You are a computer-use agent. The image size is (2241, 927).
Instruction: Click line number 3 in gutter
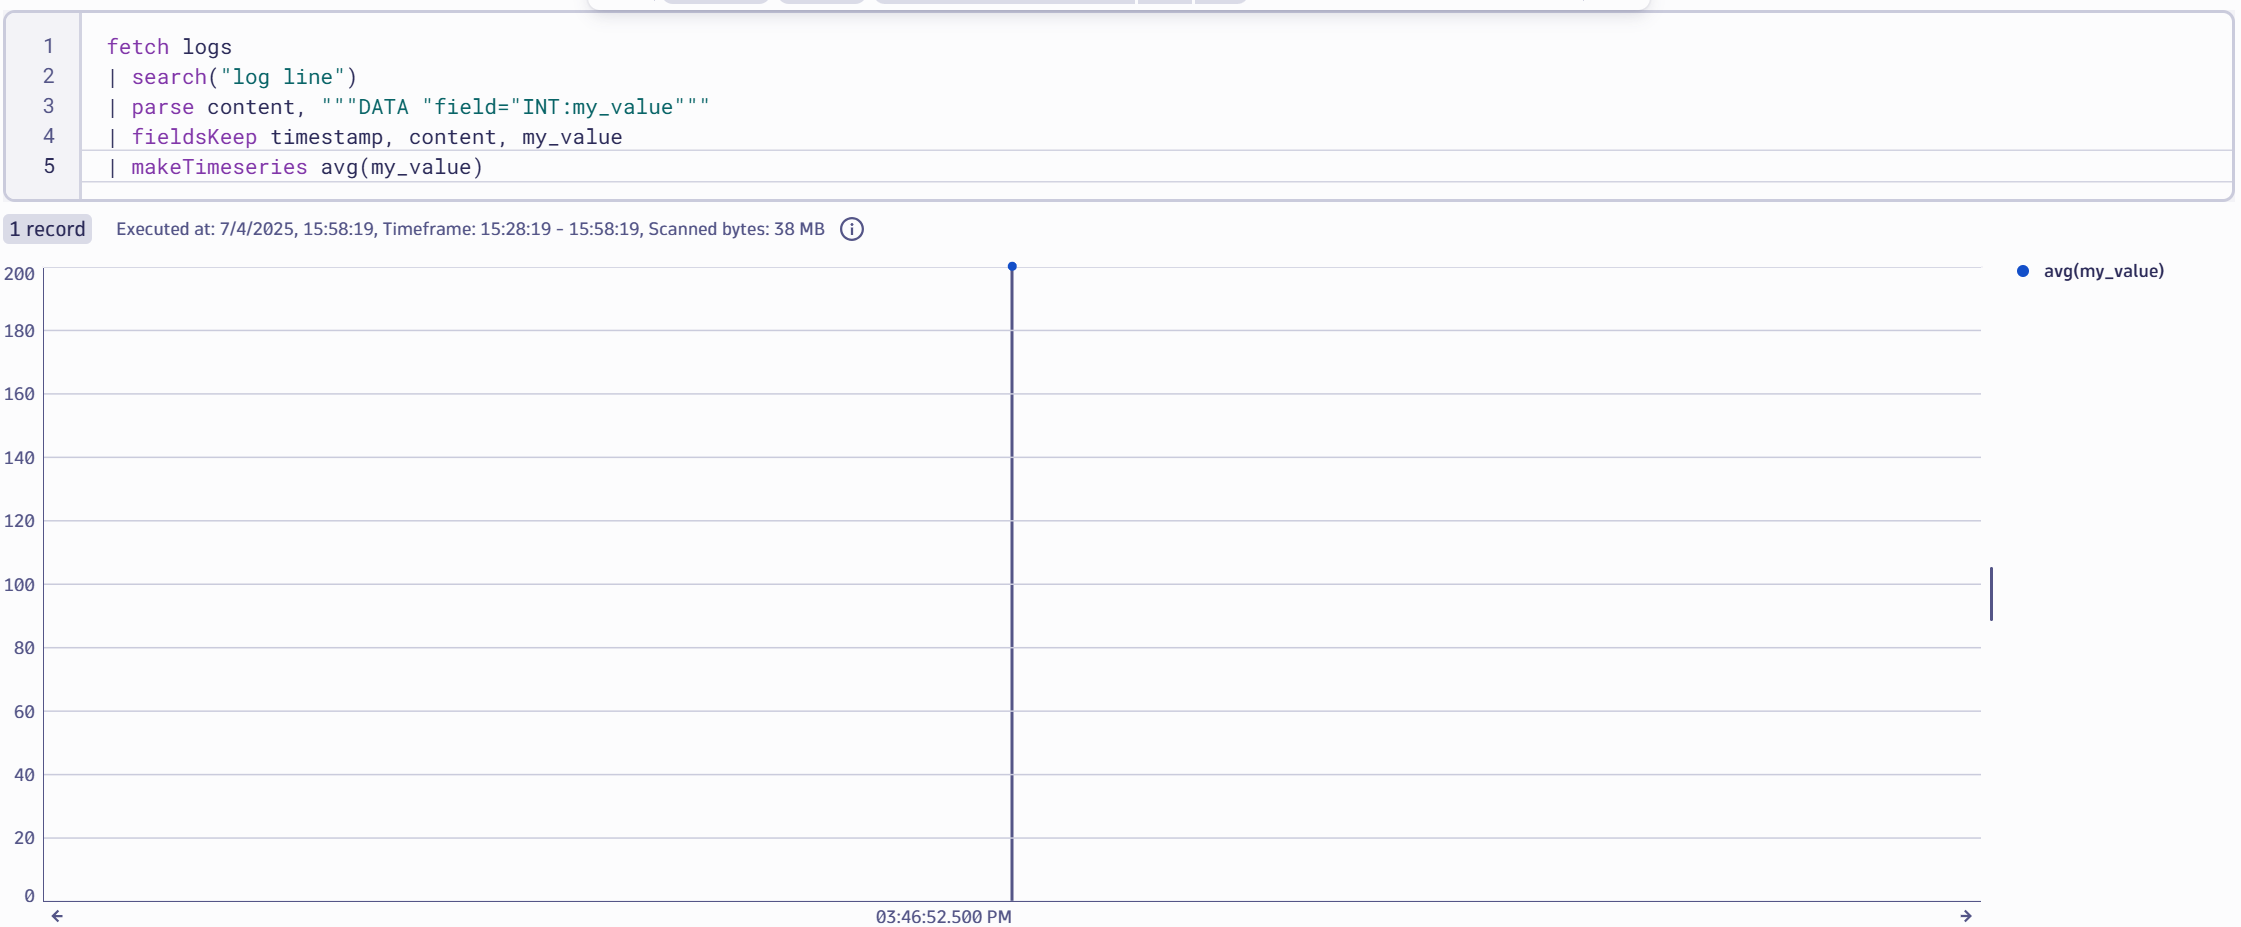pyautogui.click(x=48, y=106)
